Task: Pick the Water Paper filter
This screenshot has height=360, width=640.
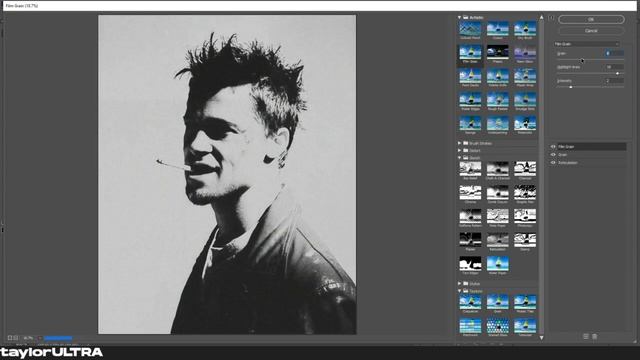Action: click(498, 265)
